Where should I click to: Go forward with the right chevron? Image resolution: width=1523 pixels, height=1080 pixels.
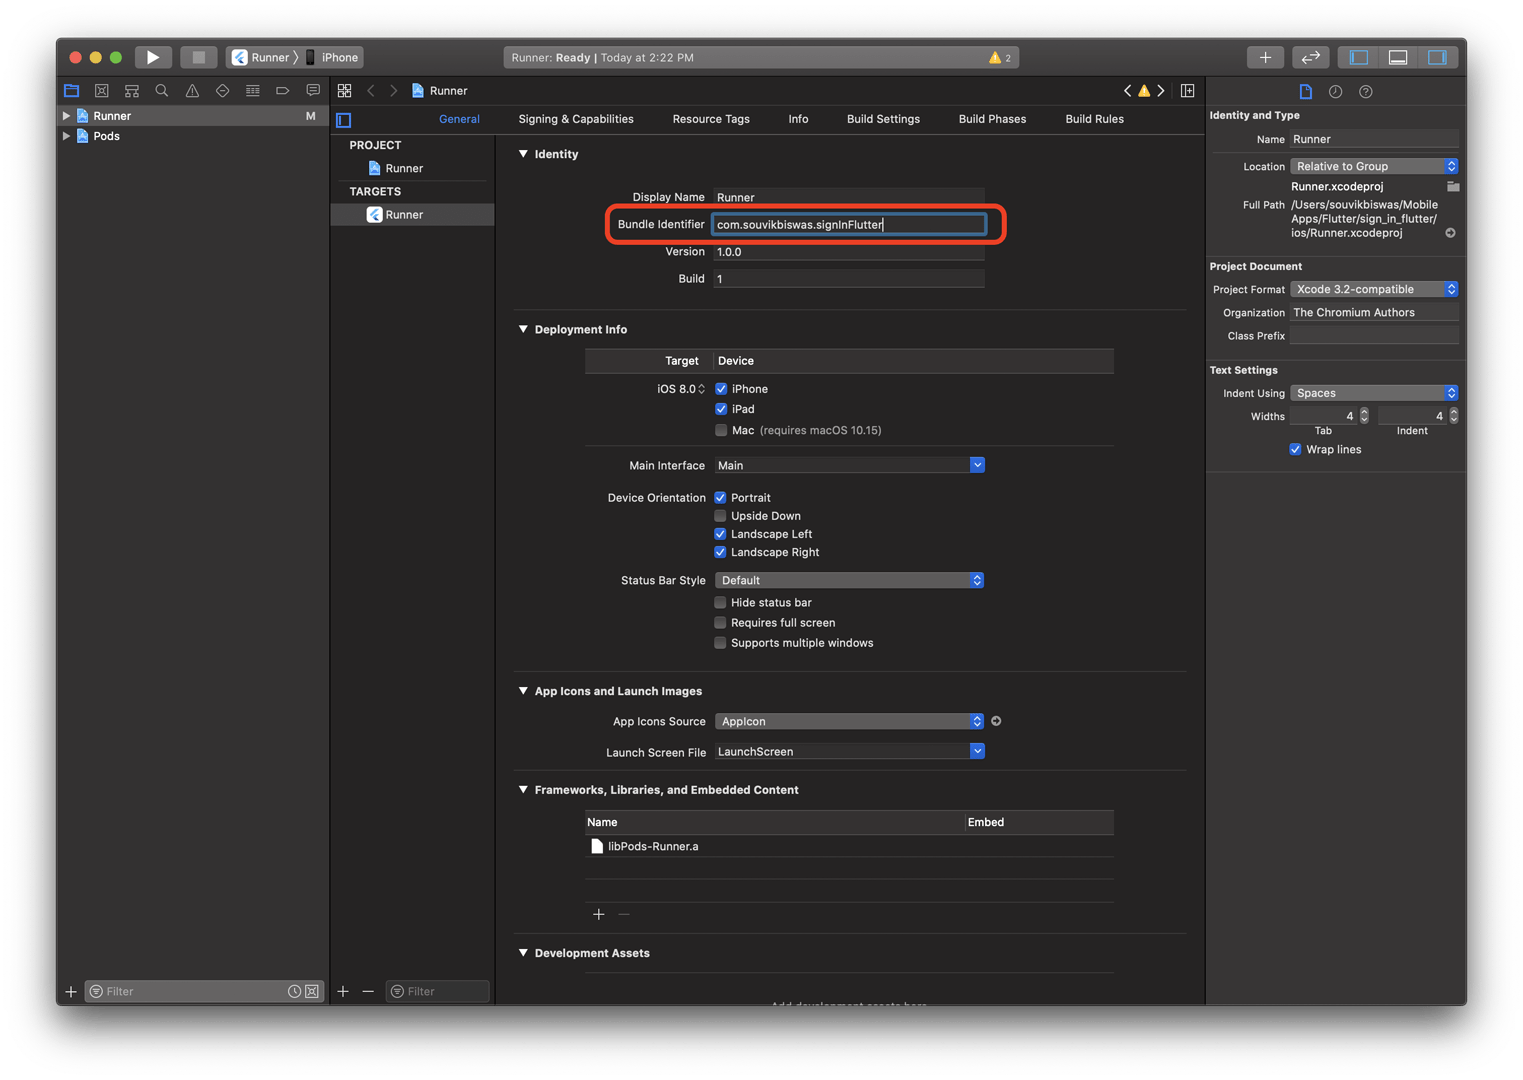tap(393, 91)
